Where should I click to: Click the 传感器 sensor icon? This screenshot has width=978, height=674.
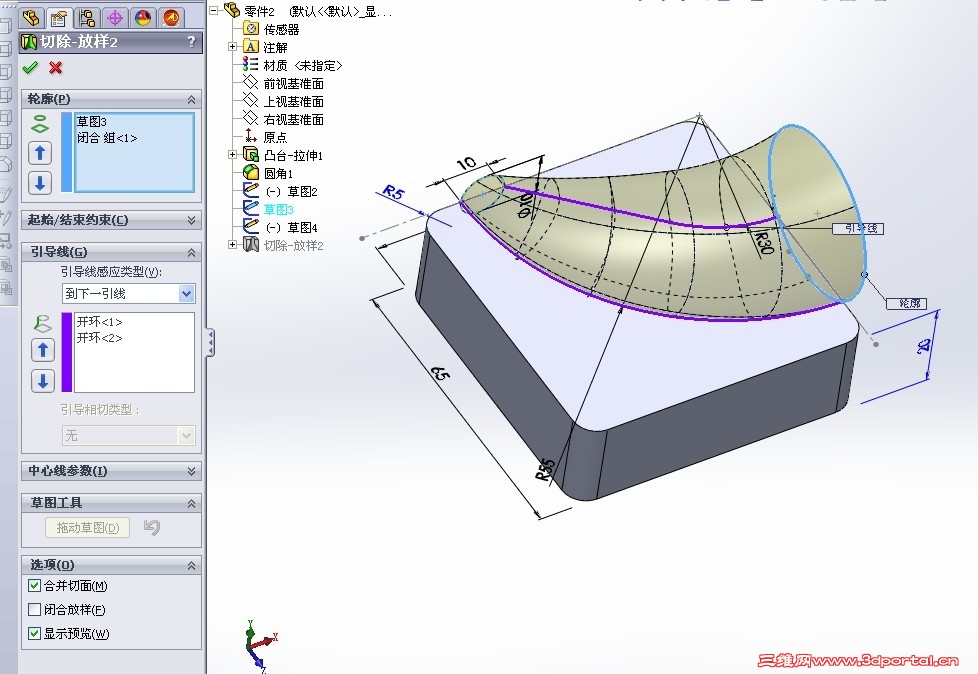(250, 29)
